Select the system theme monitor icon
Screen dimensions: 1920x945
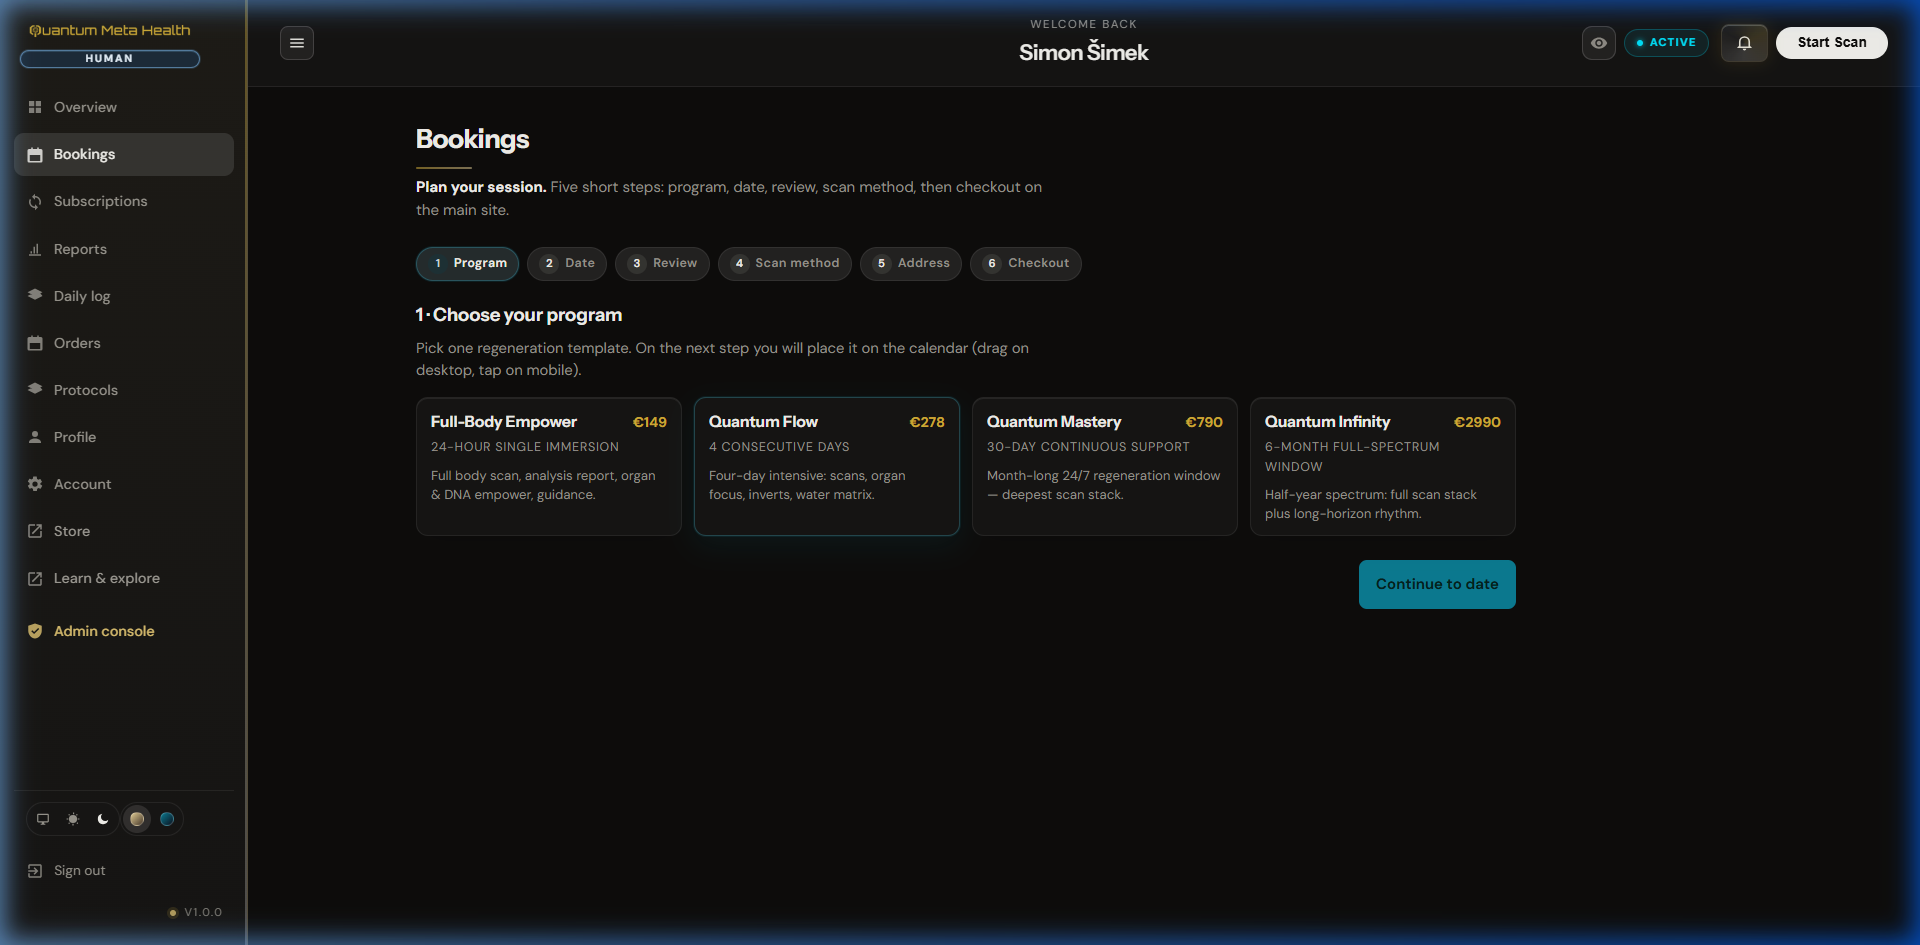point(43,819)
